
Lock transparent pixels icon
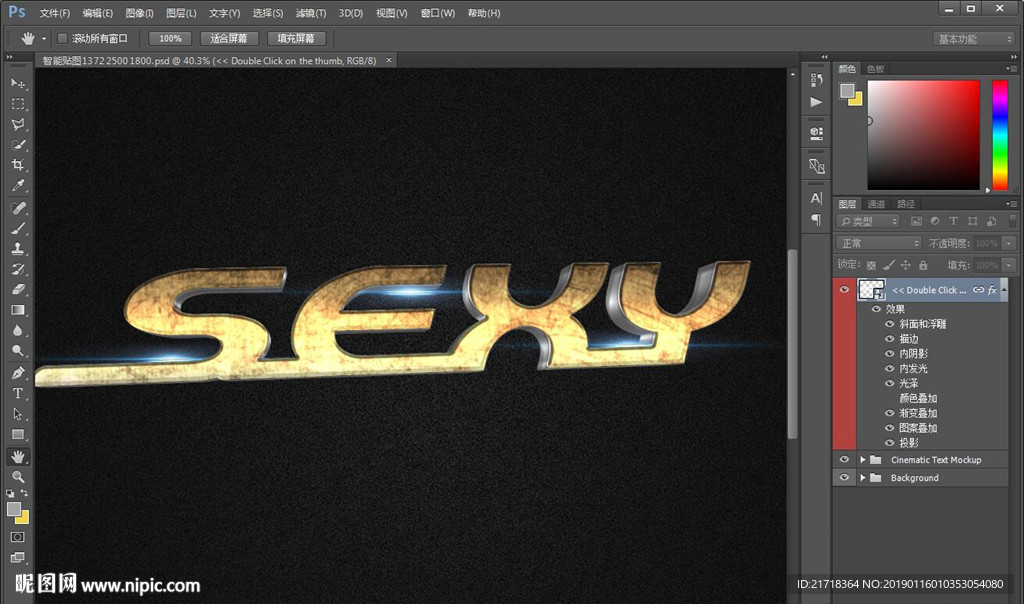click(x=871, y=265)
